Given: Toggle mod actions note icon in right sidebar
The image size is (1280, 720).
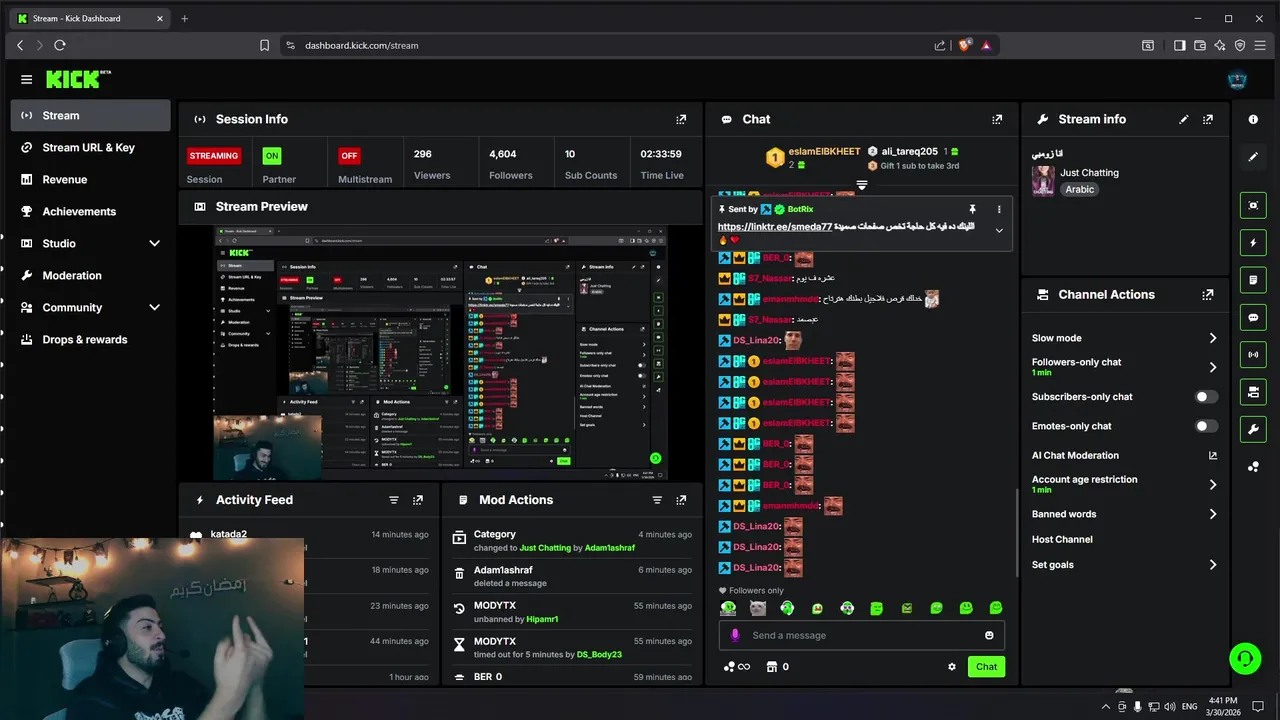Looking at the screenshot, I should tap(1253, 280).
